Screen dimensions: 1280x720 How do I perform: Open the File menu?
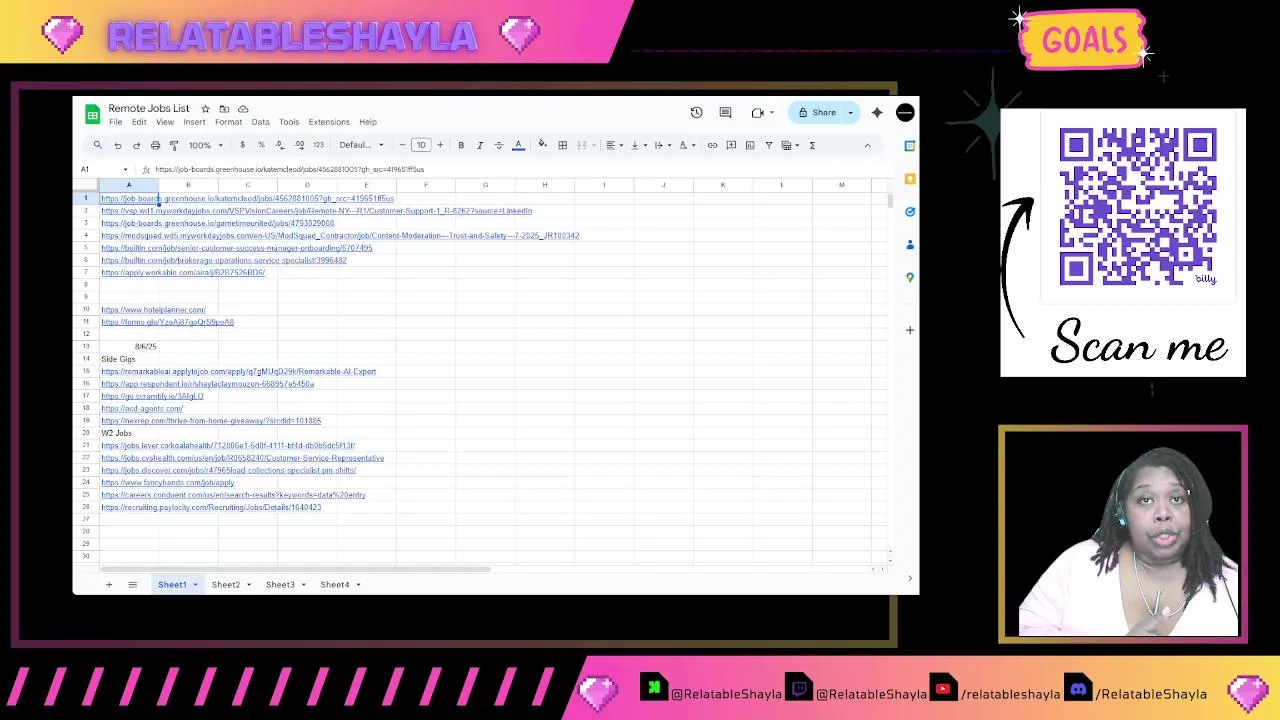pyautogui.click(x=116, y=122)
